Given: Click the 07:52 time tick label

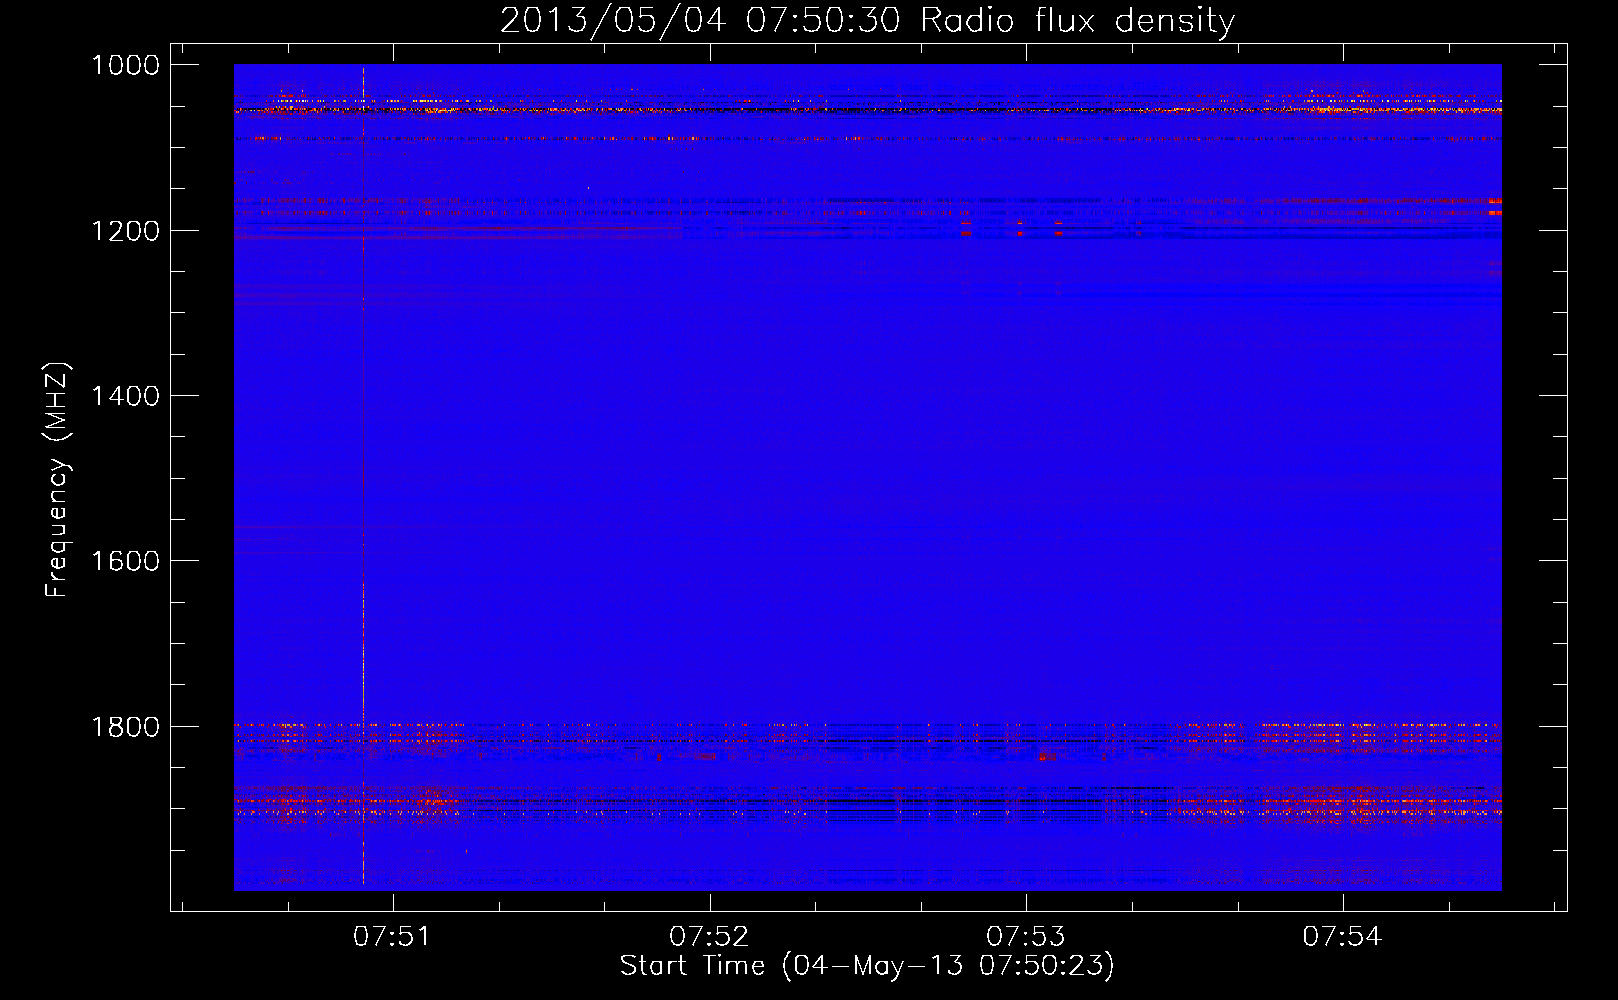Looking at the screenshot, I should (x=709, y=936).
